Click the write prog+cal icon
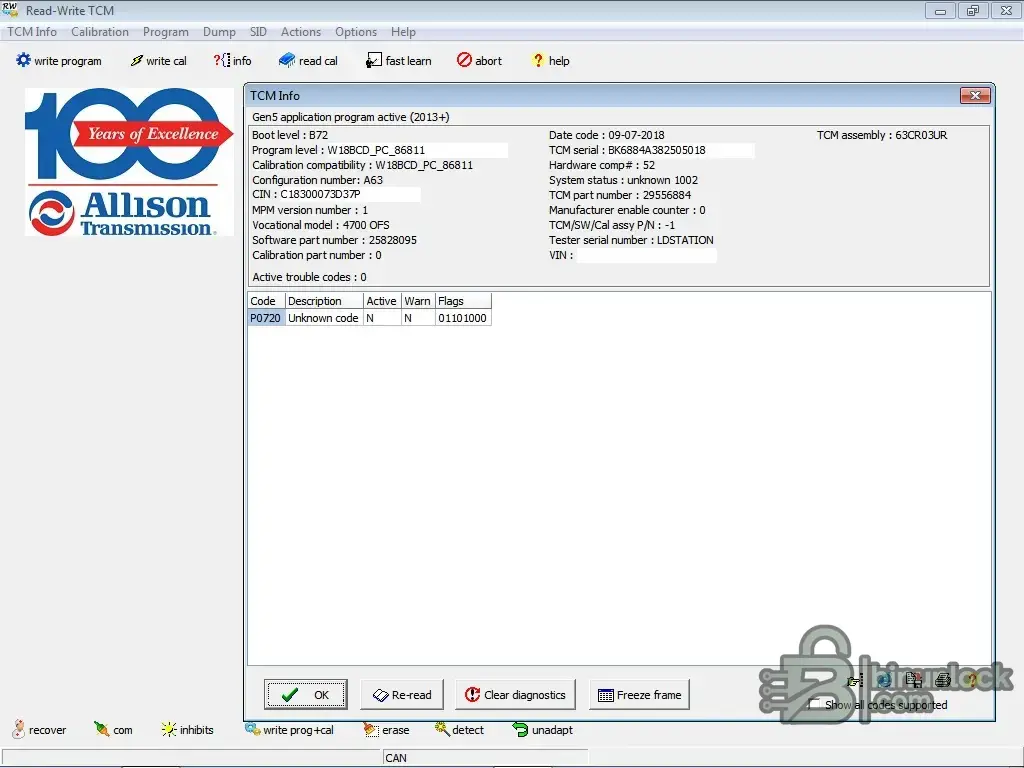The image size is (1024, 768). [252, 729]
